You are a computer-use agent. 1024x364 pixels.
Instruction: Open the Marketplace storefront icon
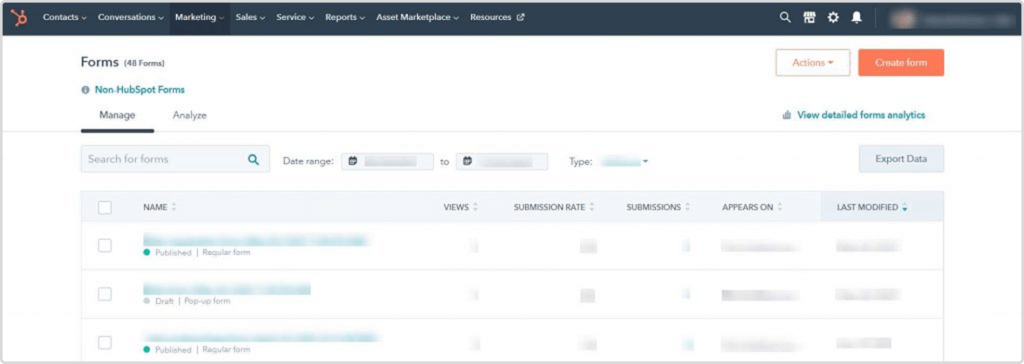(x=809, y=18)
